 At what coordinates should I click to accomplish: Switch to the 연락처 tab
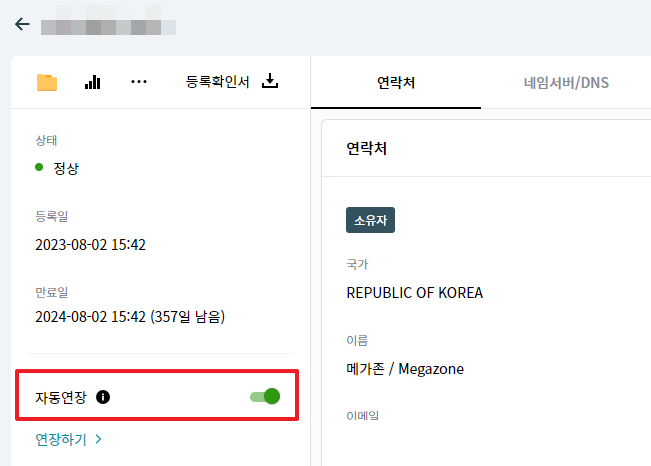coord(396,82)
